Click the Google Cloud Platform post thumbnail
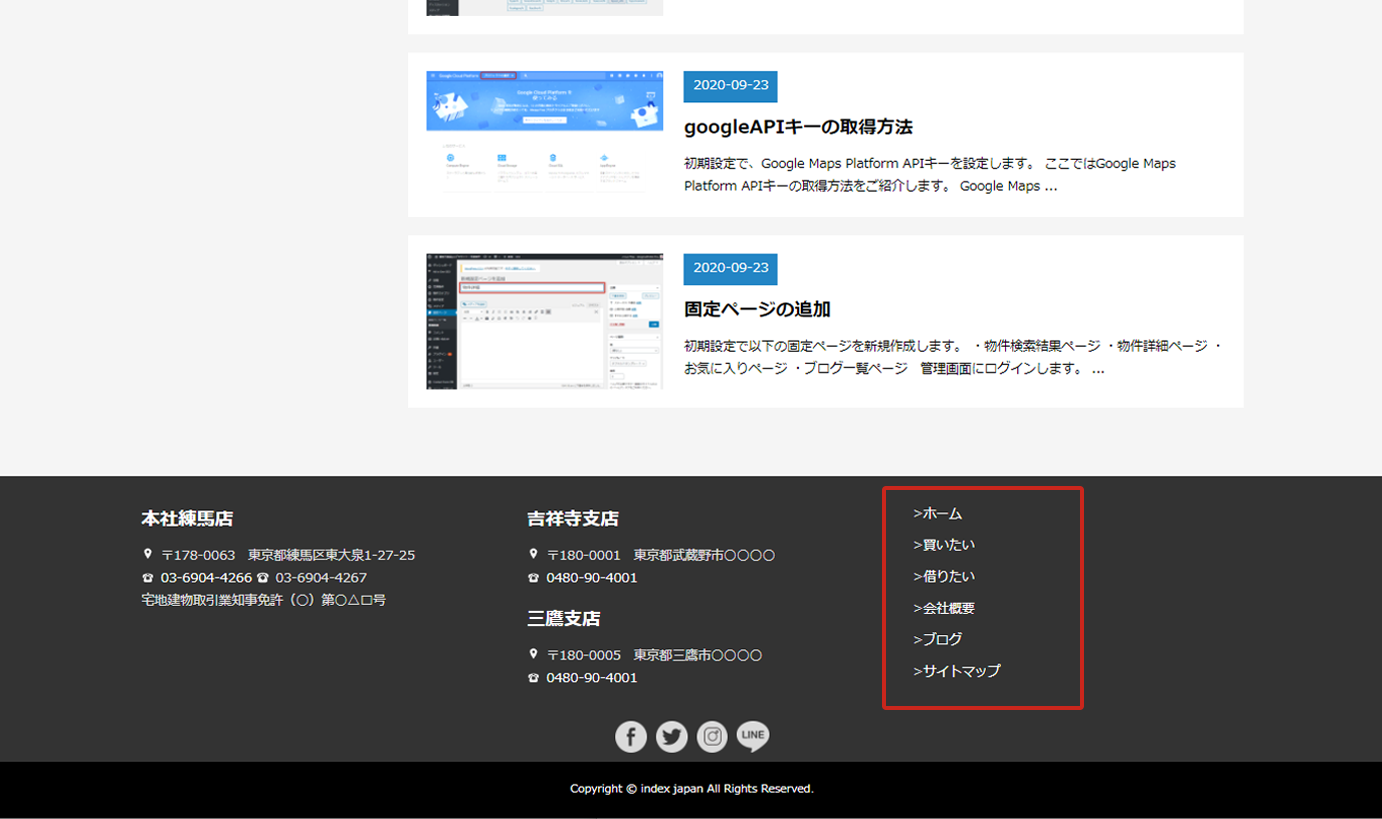This screenshot has width=1382, height=819. click(x=544, y=133)
